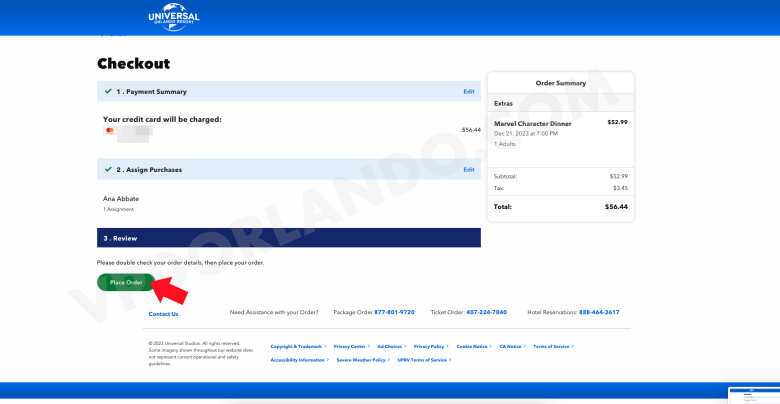Call Ticket Order number 407-224-7840
Viewport: 780px width, 404px height.
click(487, 312)
